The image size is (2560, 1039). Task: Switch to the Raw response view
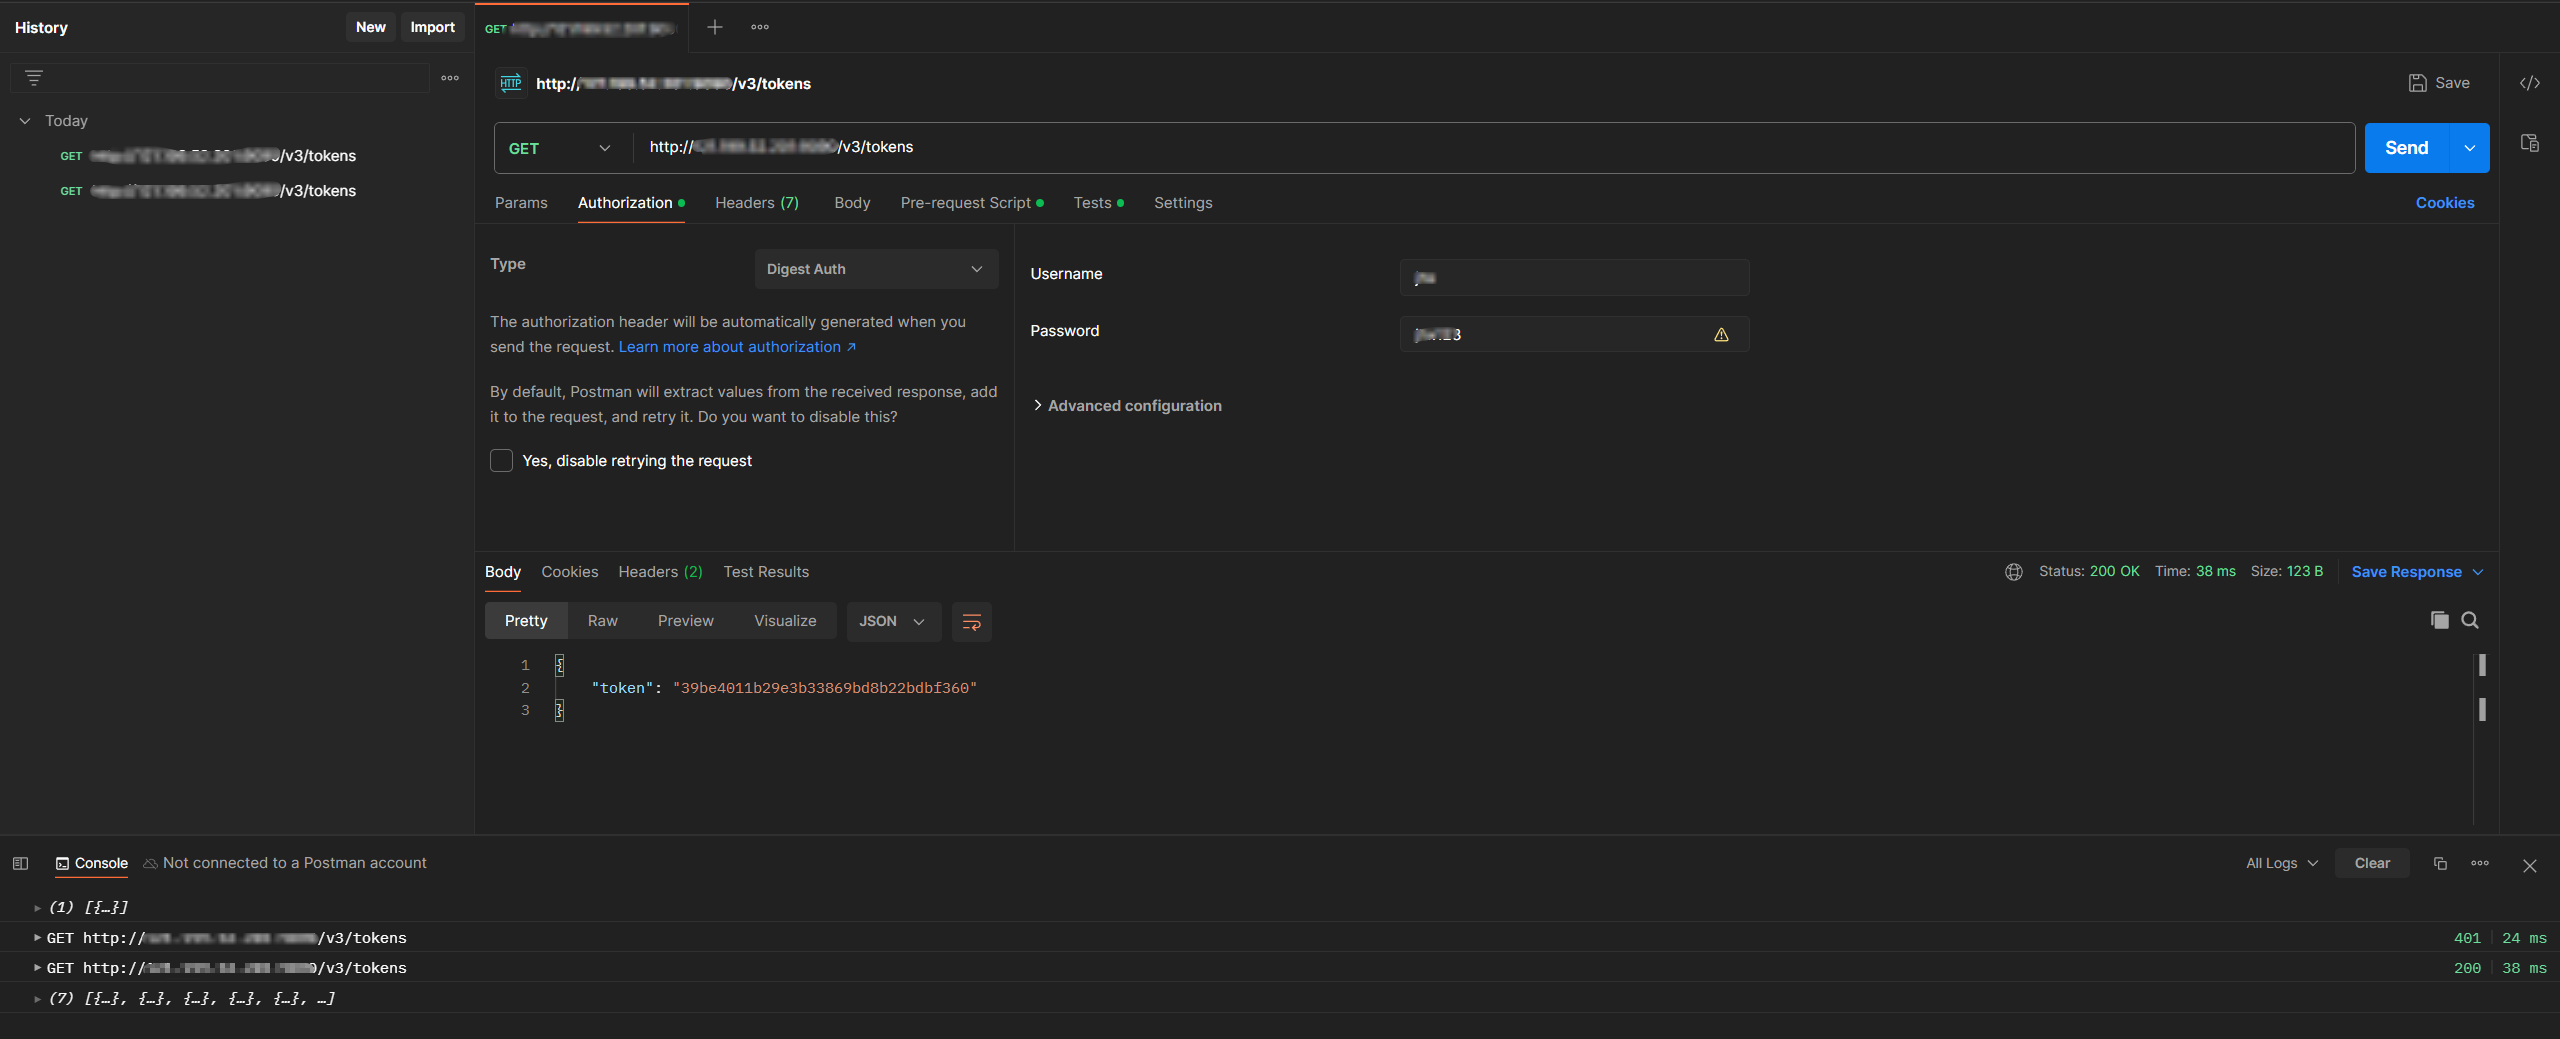pos(602,621)
